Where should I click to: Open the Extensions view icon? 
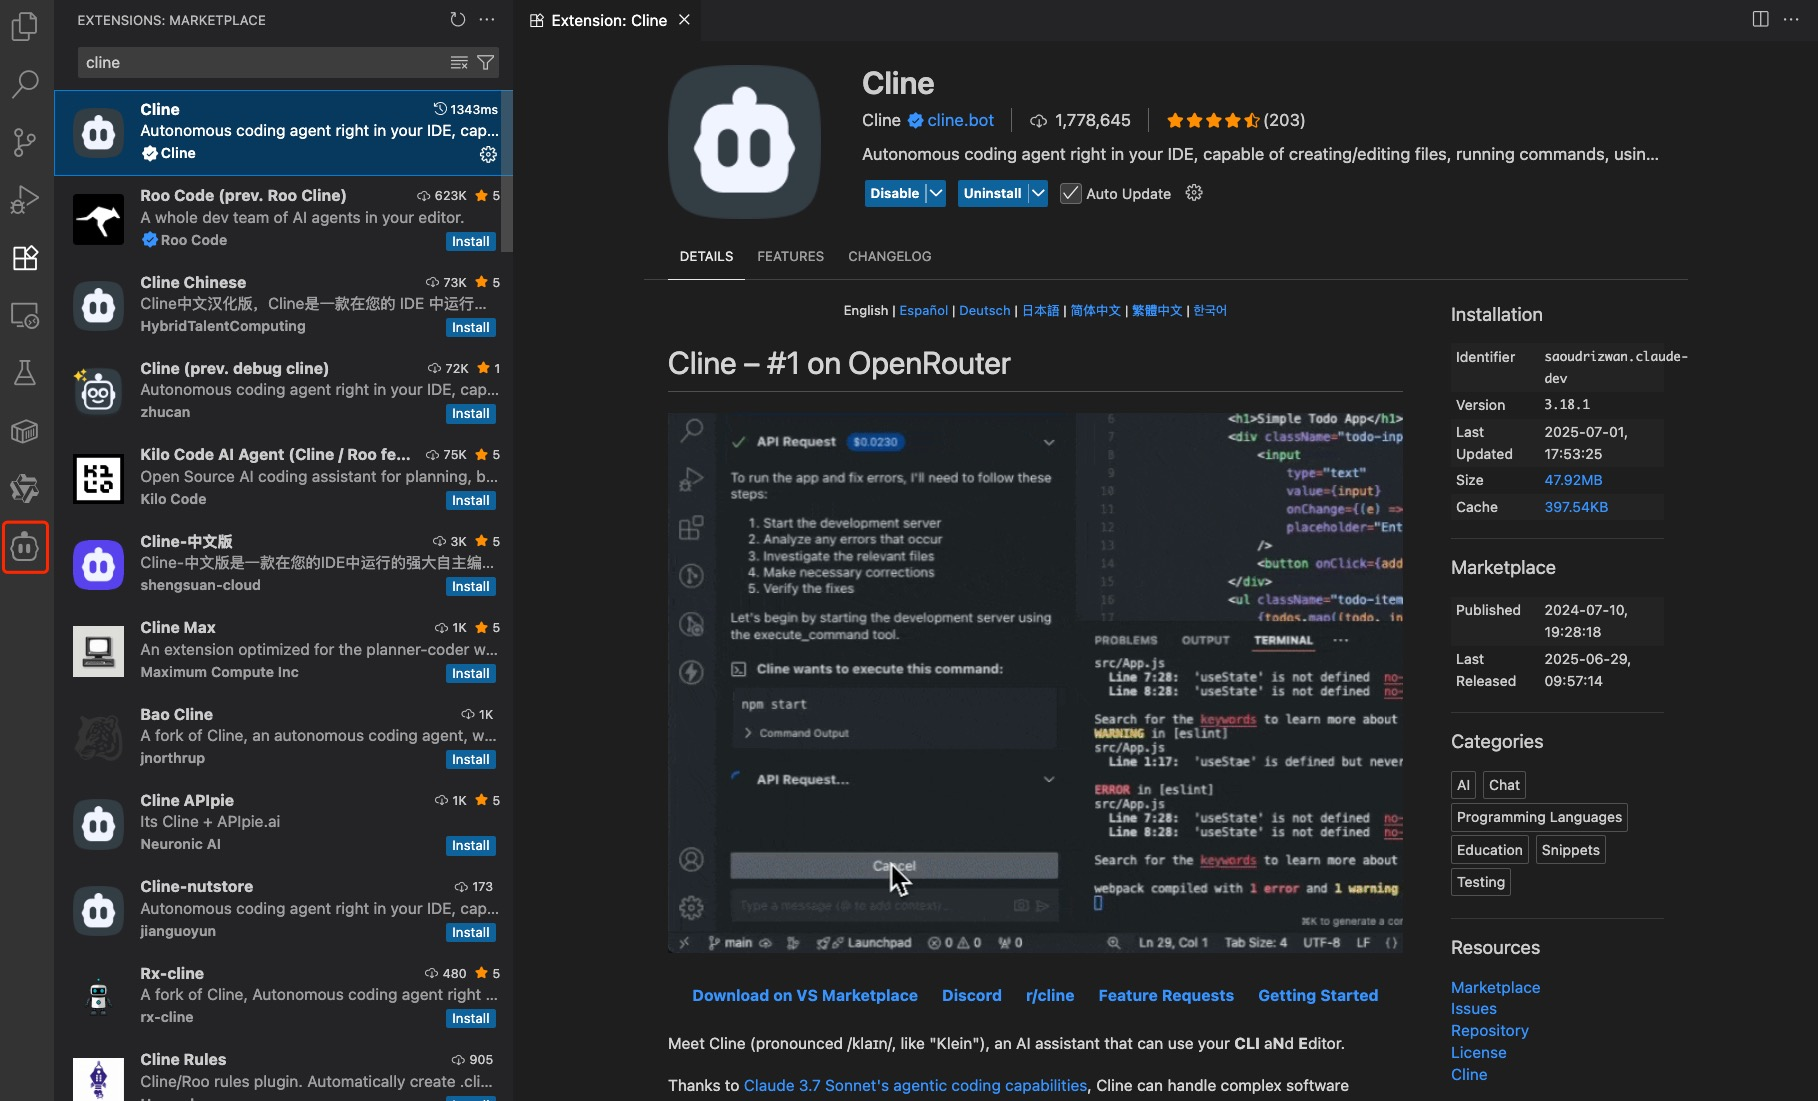25,258
